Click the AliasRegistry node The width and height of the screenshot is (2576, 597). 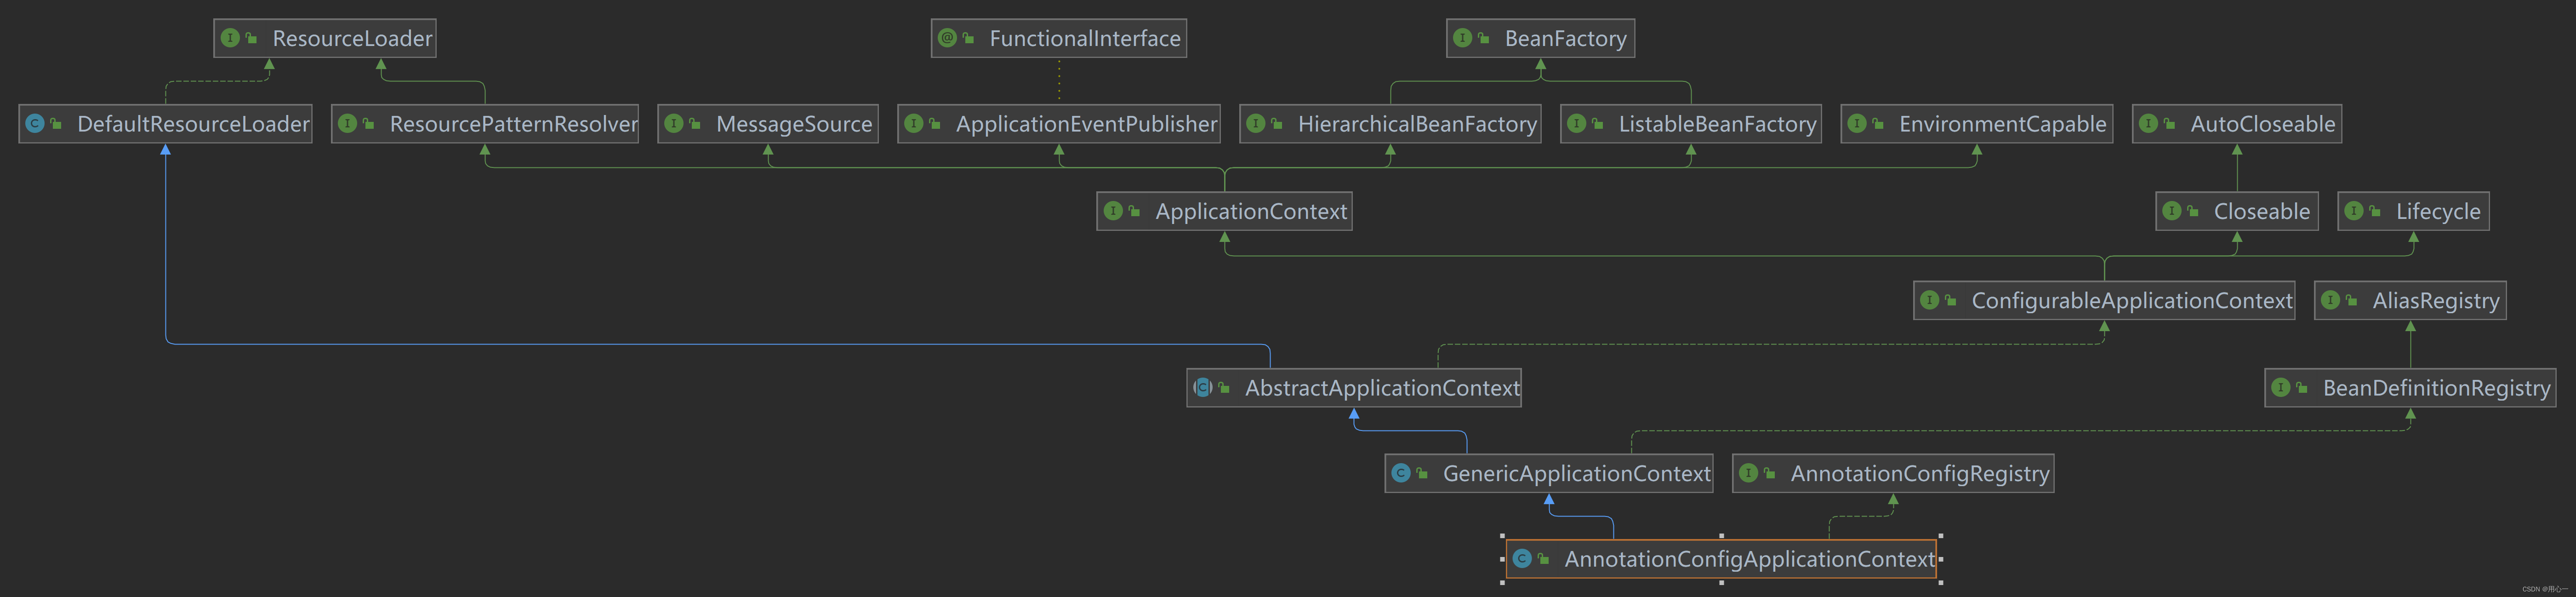coord(2410,300)
